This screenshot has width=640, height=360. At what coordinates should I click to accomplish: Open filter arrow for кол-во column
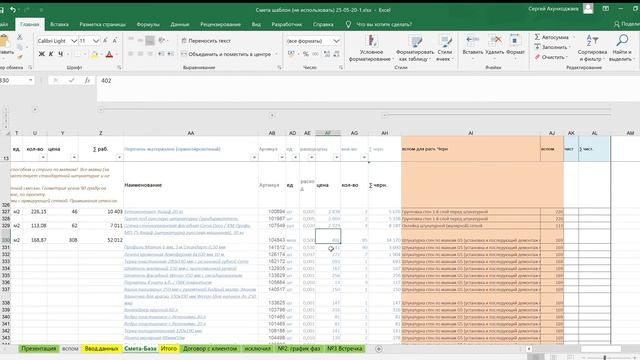click(x=43, y=157)
